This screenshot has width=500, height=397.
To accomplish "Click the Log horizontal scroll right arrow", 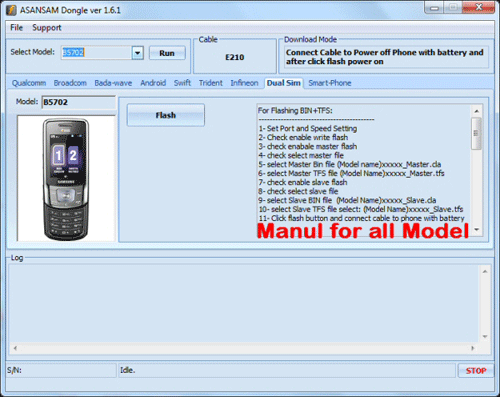I will [x=473, y=348].
